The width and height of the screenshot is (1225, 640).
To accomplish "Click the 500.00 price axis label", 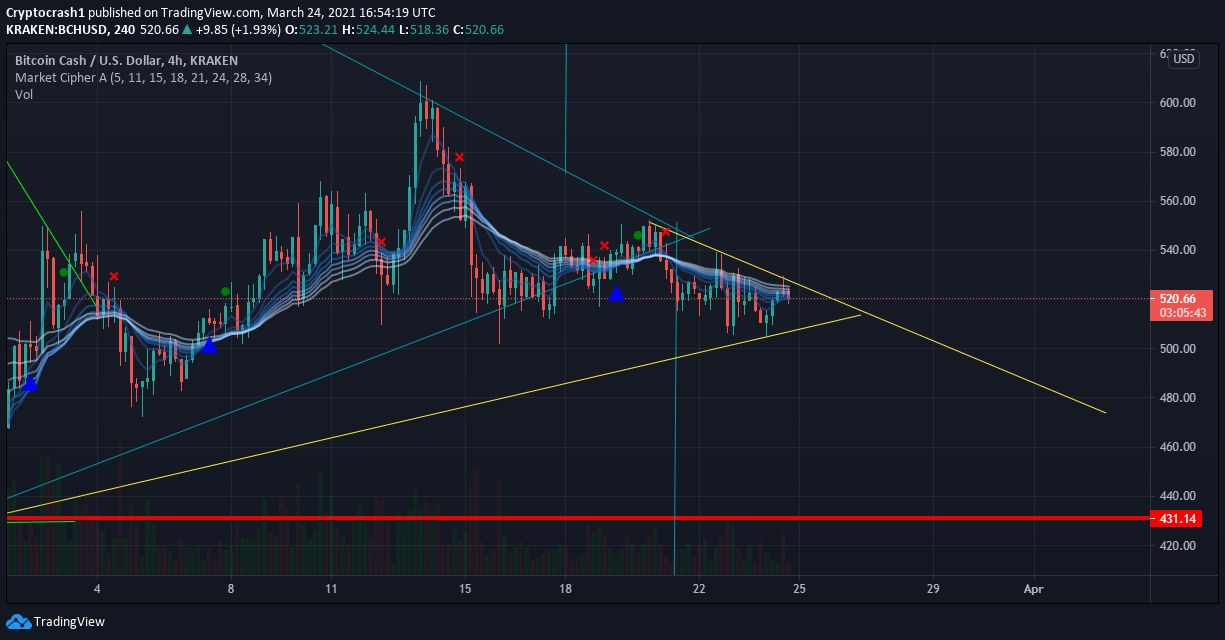I will [x=1177, y=349].
